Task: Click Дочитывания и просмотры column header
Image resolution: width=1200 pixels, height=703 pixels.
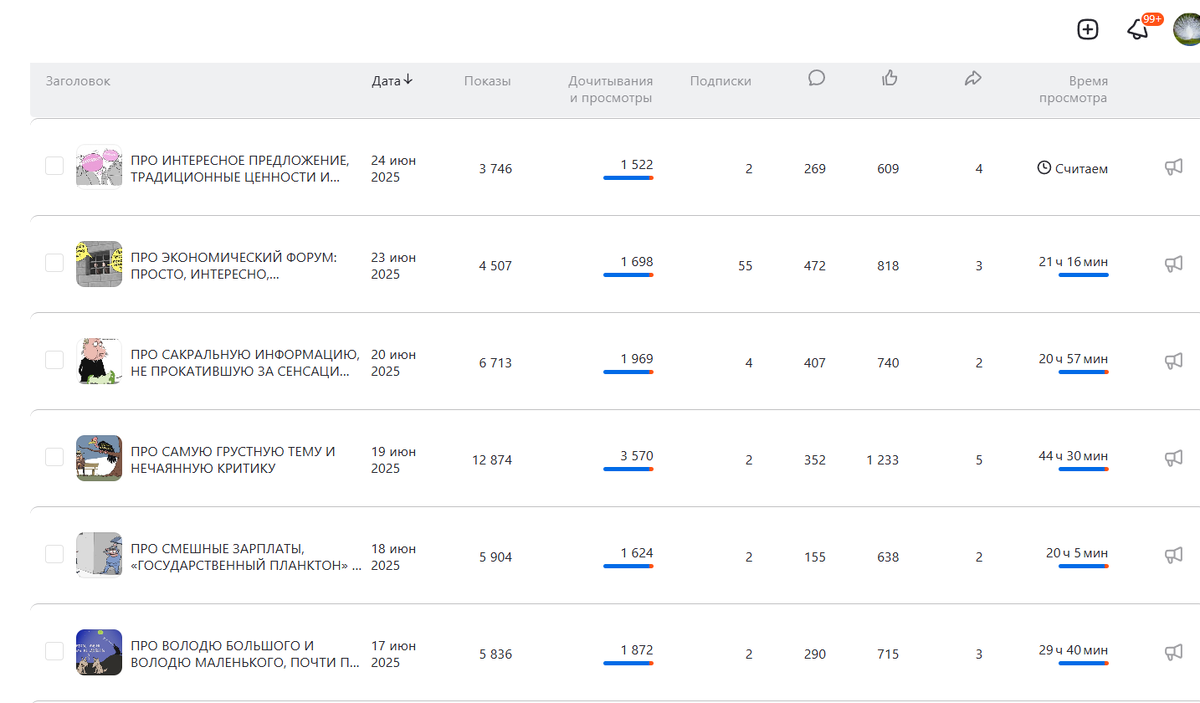Action: pyautogui.click(x=611, y=89)
